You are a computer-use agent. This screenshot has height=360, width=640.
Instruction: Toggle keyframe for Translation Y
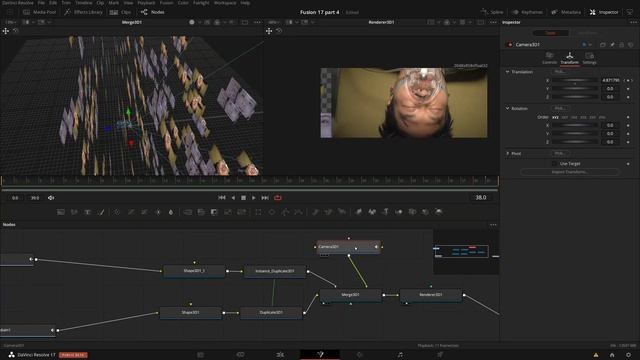(628, 89)
